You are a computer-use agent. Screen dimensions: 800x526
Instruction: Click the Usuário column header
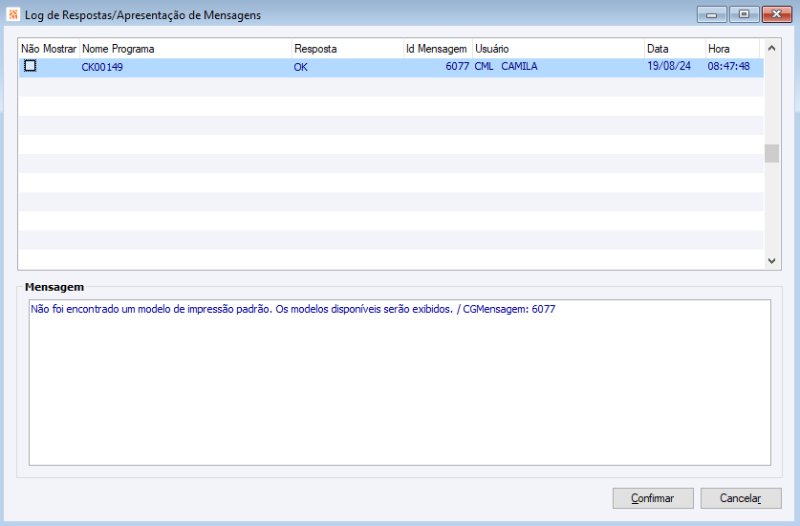[558, 49]
